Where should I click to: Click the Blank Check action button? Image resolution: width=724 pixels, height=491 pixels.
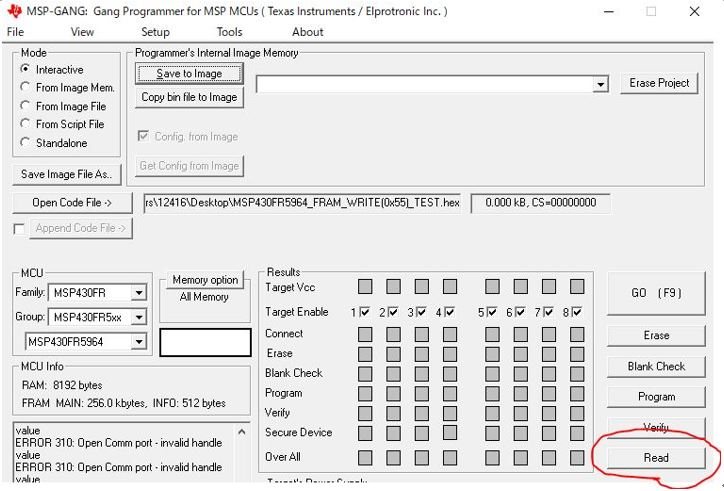[x=656, y=366]
